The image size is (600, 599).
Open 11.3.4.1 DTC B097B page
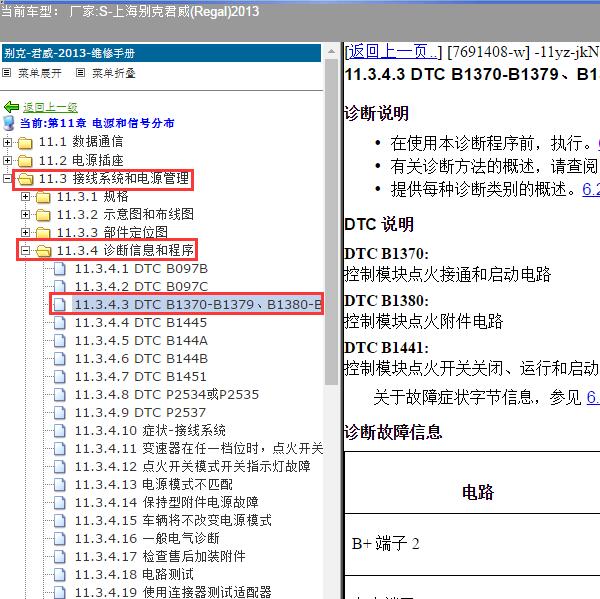[141, 269]
